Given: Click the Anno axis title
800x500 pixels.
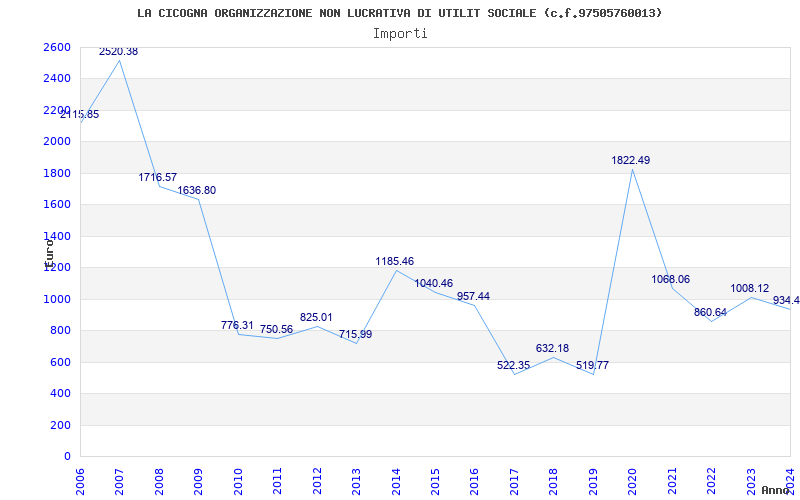Looking at the screenshot, I should (776, 490).
